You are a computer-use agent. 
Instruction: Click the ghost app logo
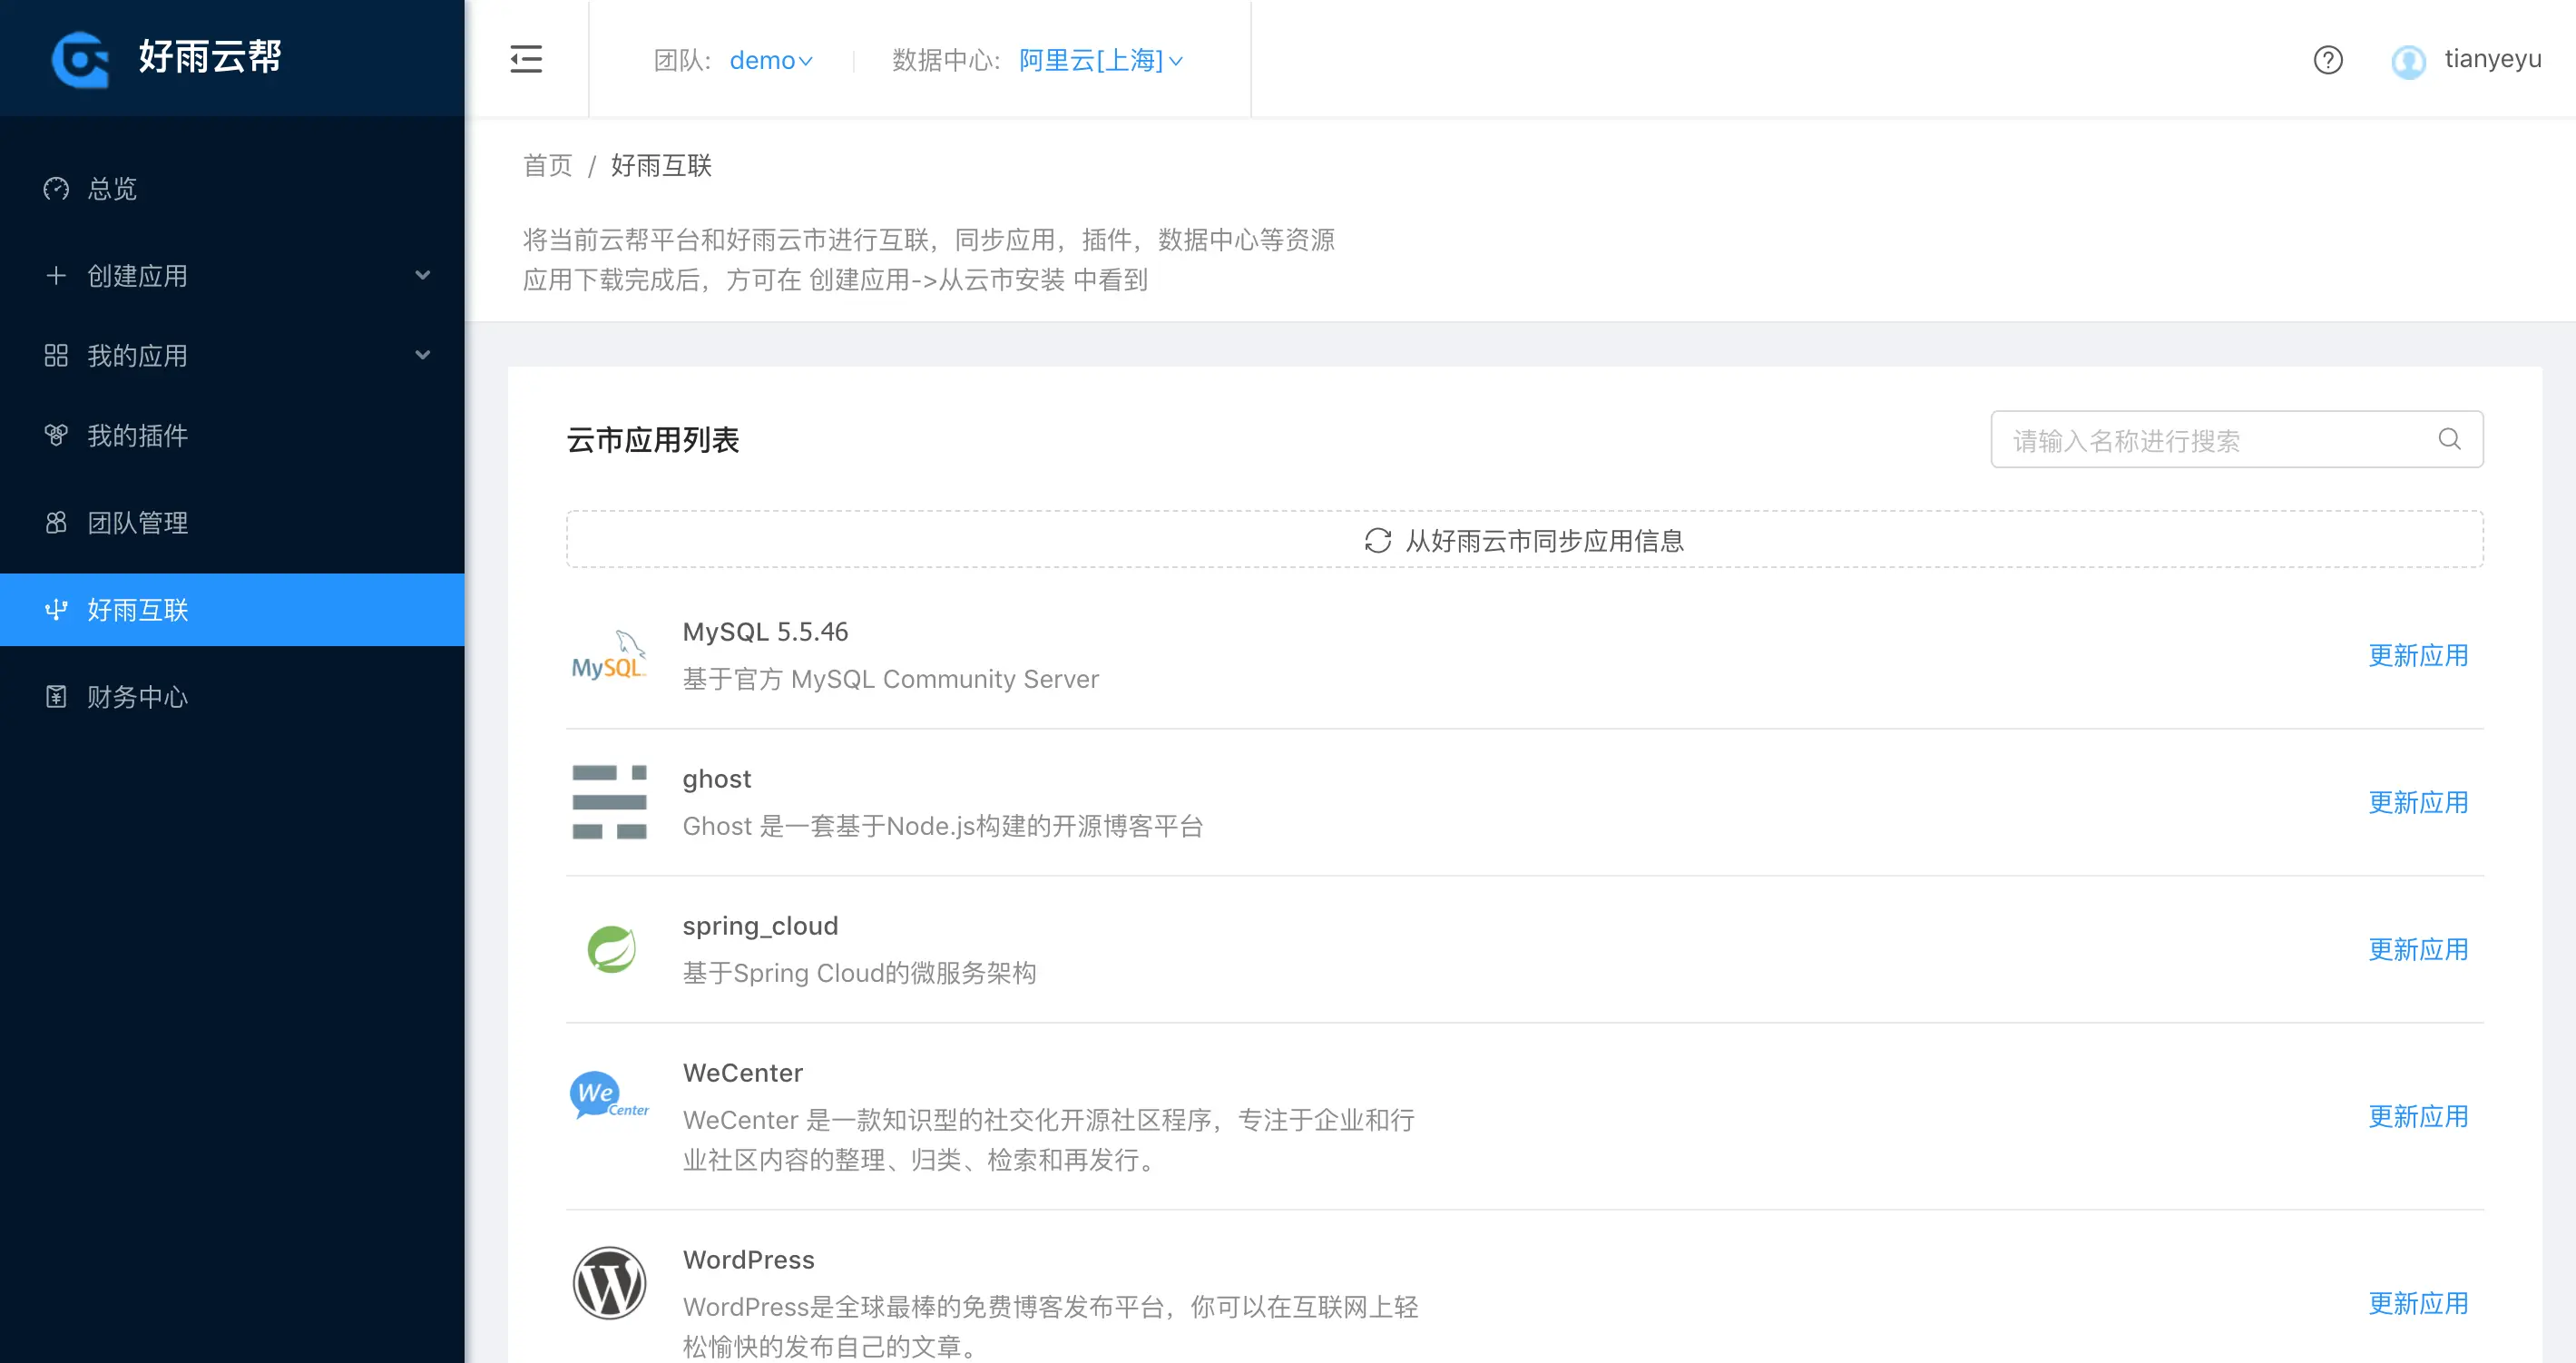pos(609,802)
